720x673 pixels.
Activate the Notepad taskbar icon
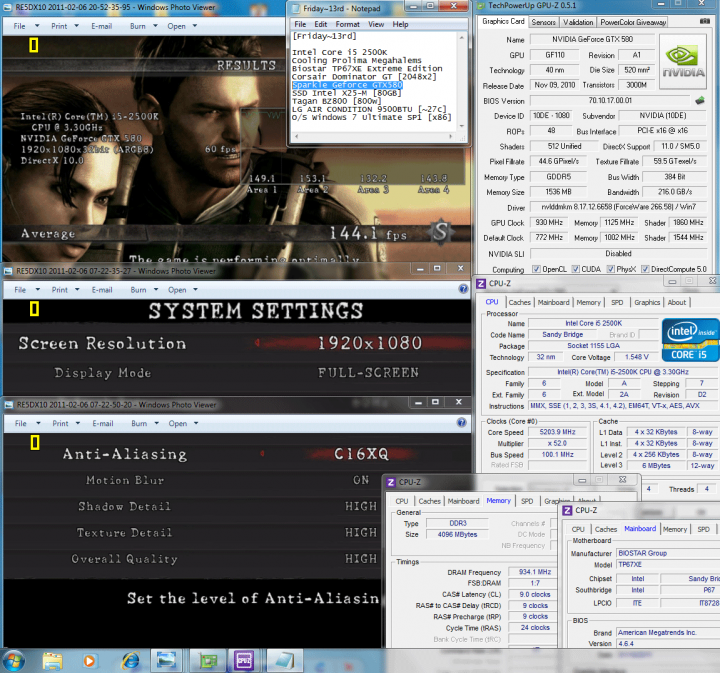(283, 661)
